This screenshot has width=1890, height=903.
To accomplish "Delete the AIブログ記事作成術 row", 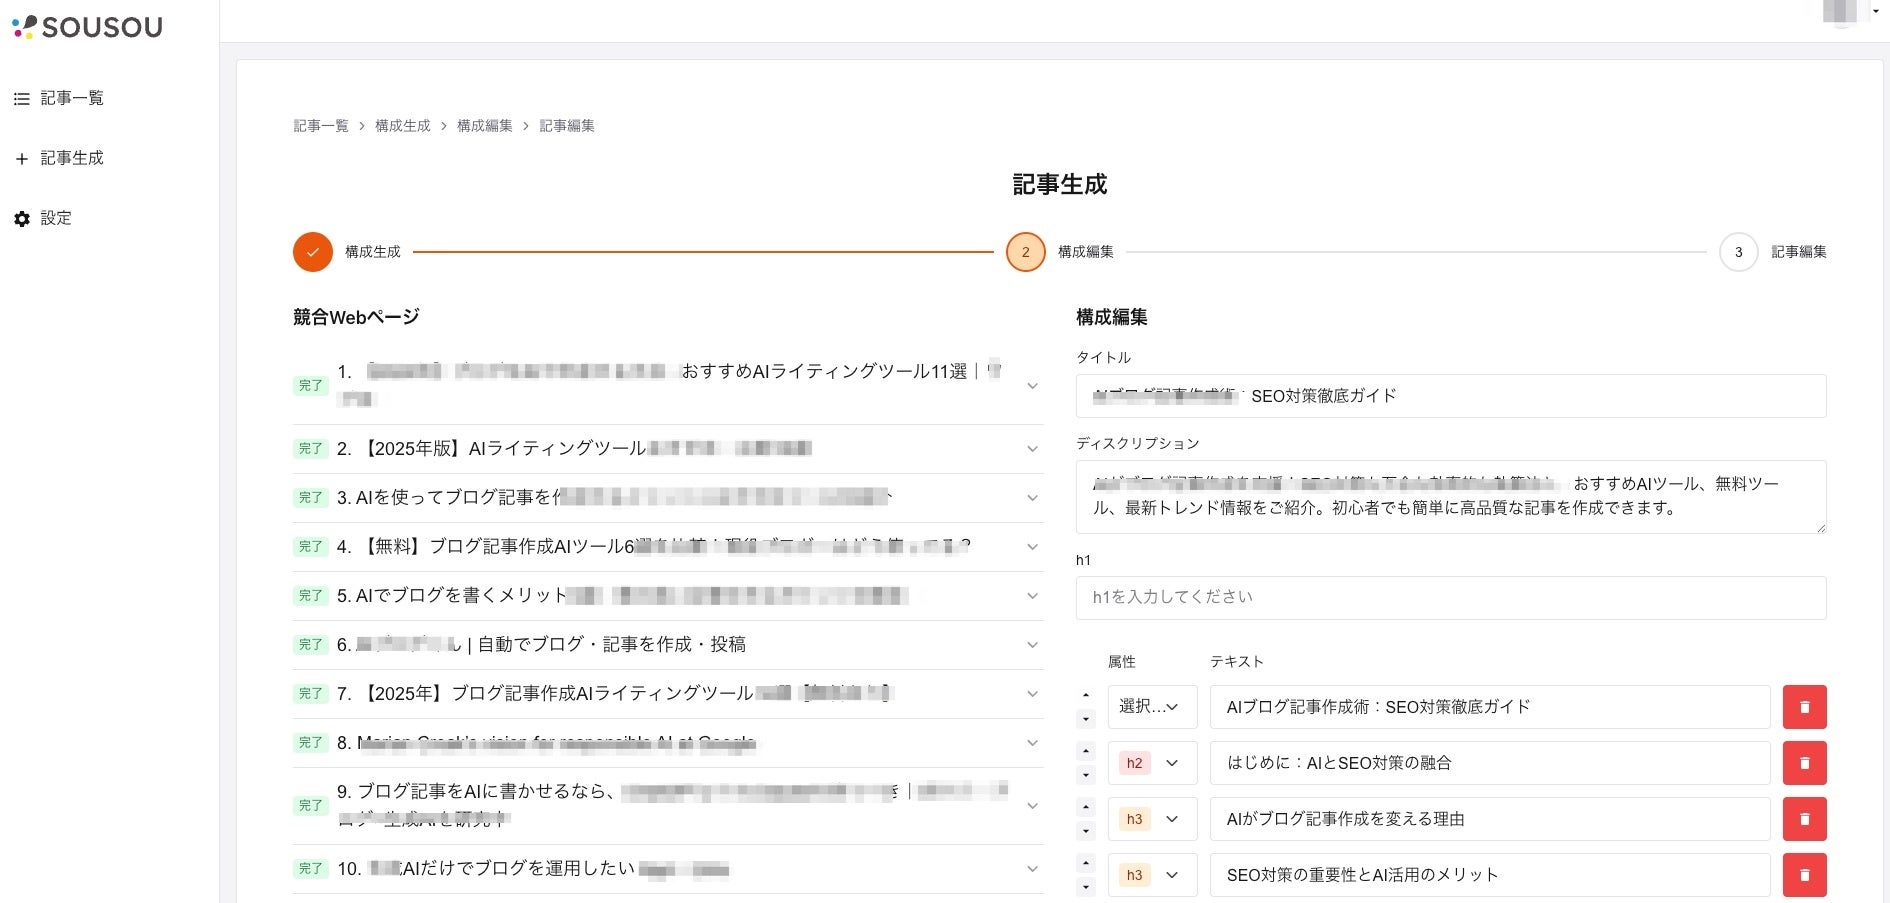I will (x=1804, y=707).
